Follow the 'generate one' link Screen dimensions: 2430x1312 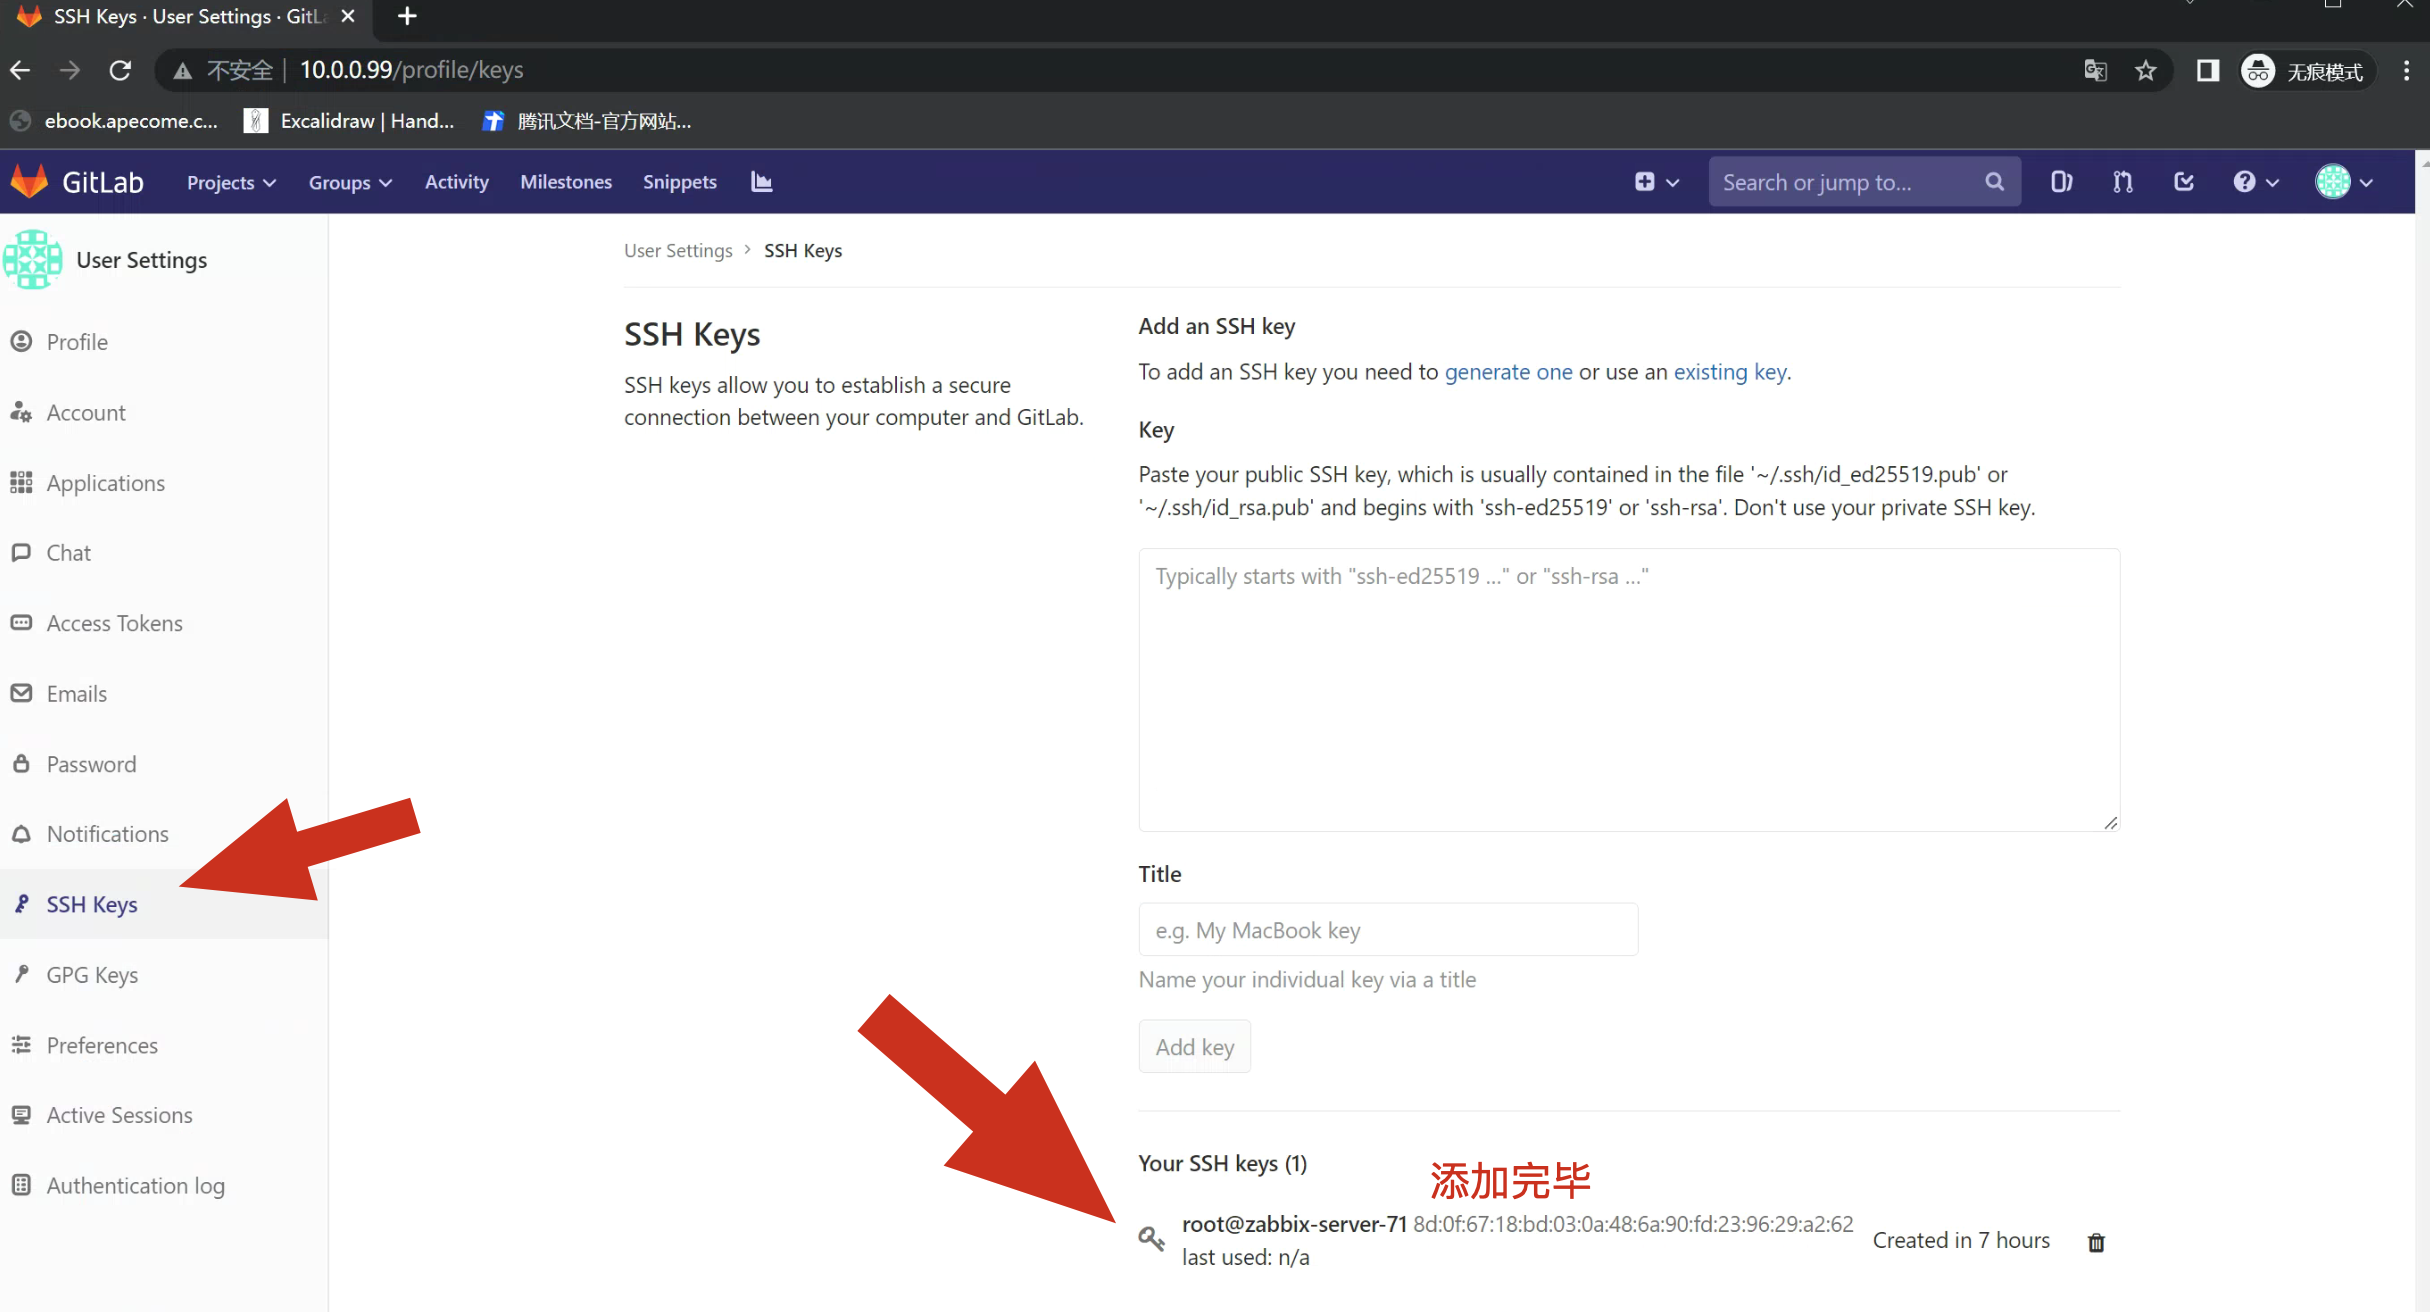[x=1508, y=372]
